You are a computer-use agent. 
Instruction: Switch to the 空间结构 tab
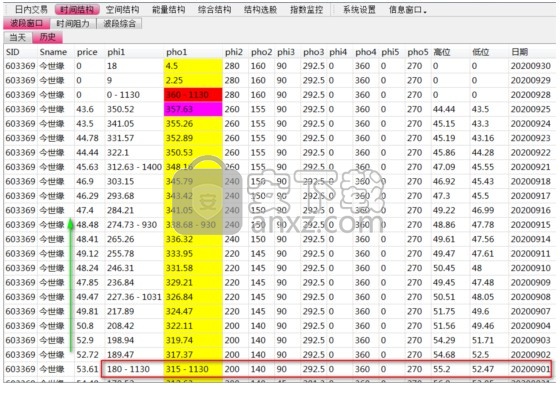coord(122,10)
